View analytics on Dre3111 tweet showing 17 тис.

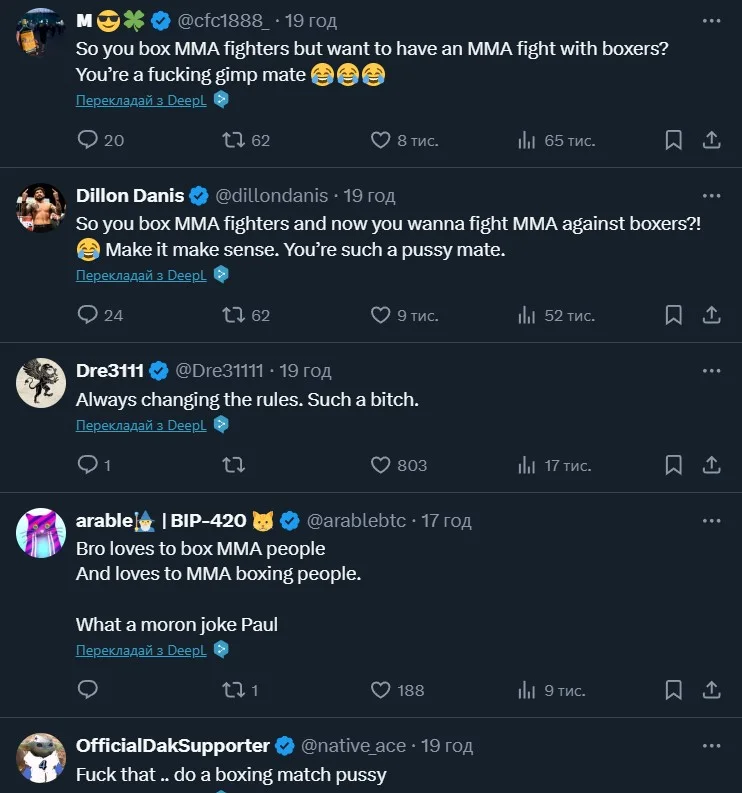pyautogui.click(x=554, y=465)
